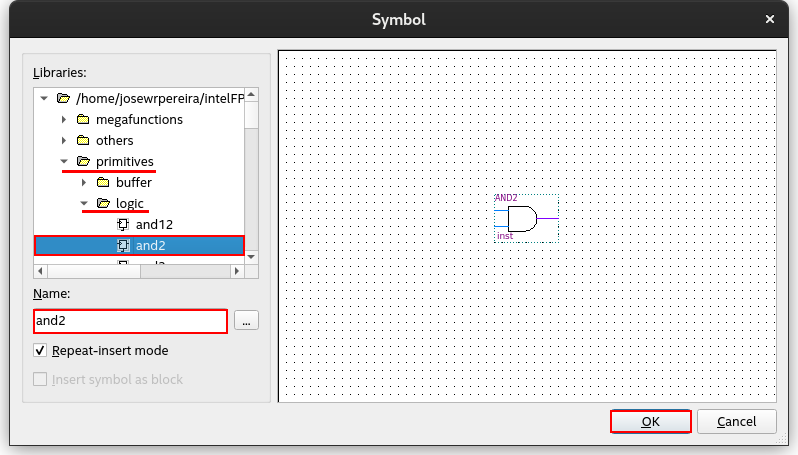This screenshot has width=798, height=455.
Task: Click the Name input field
Action: 130,321
